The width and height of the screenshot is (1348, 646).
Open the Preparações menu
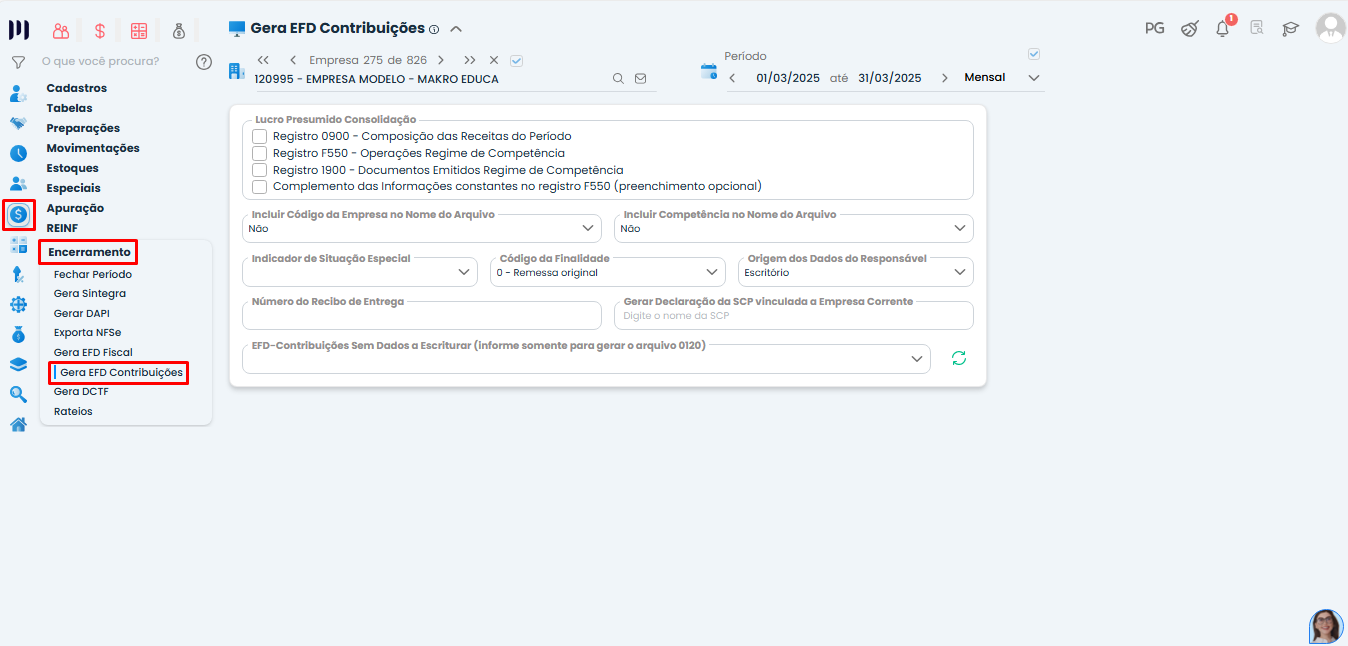click(83, 128)
